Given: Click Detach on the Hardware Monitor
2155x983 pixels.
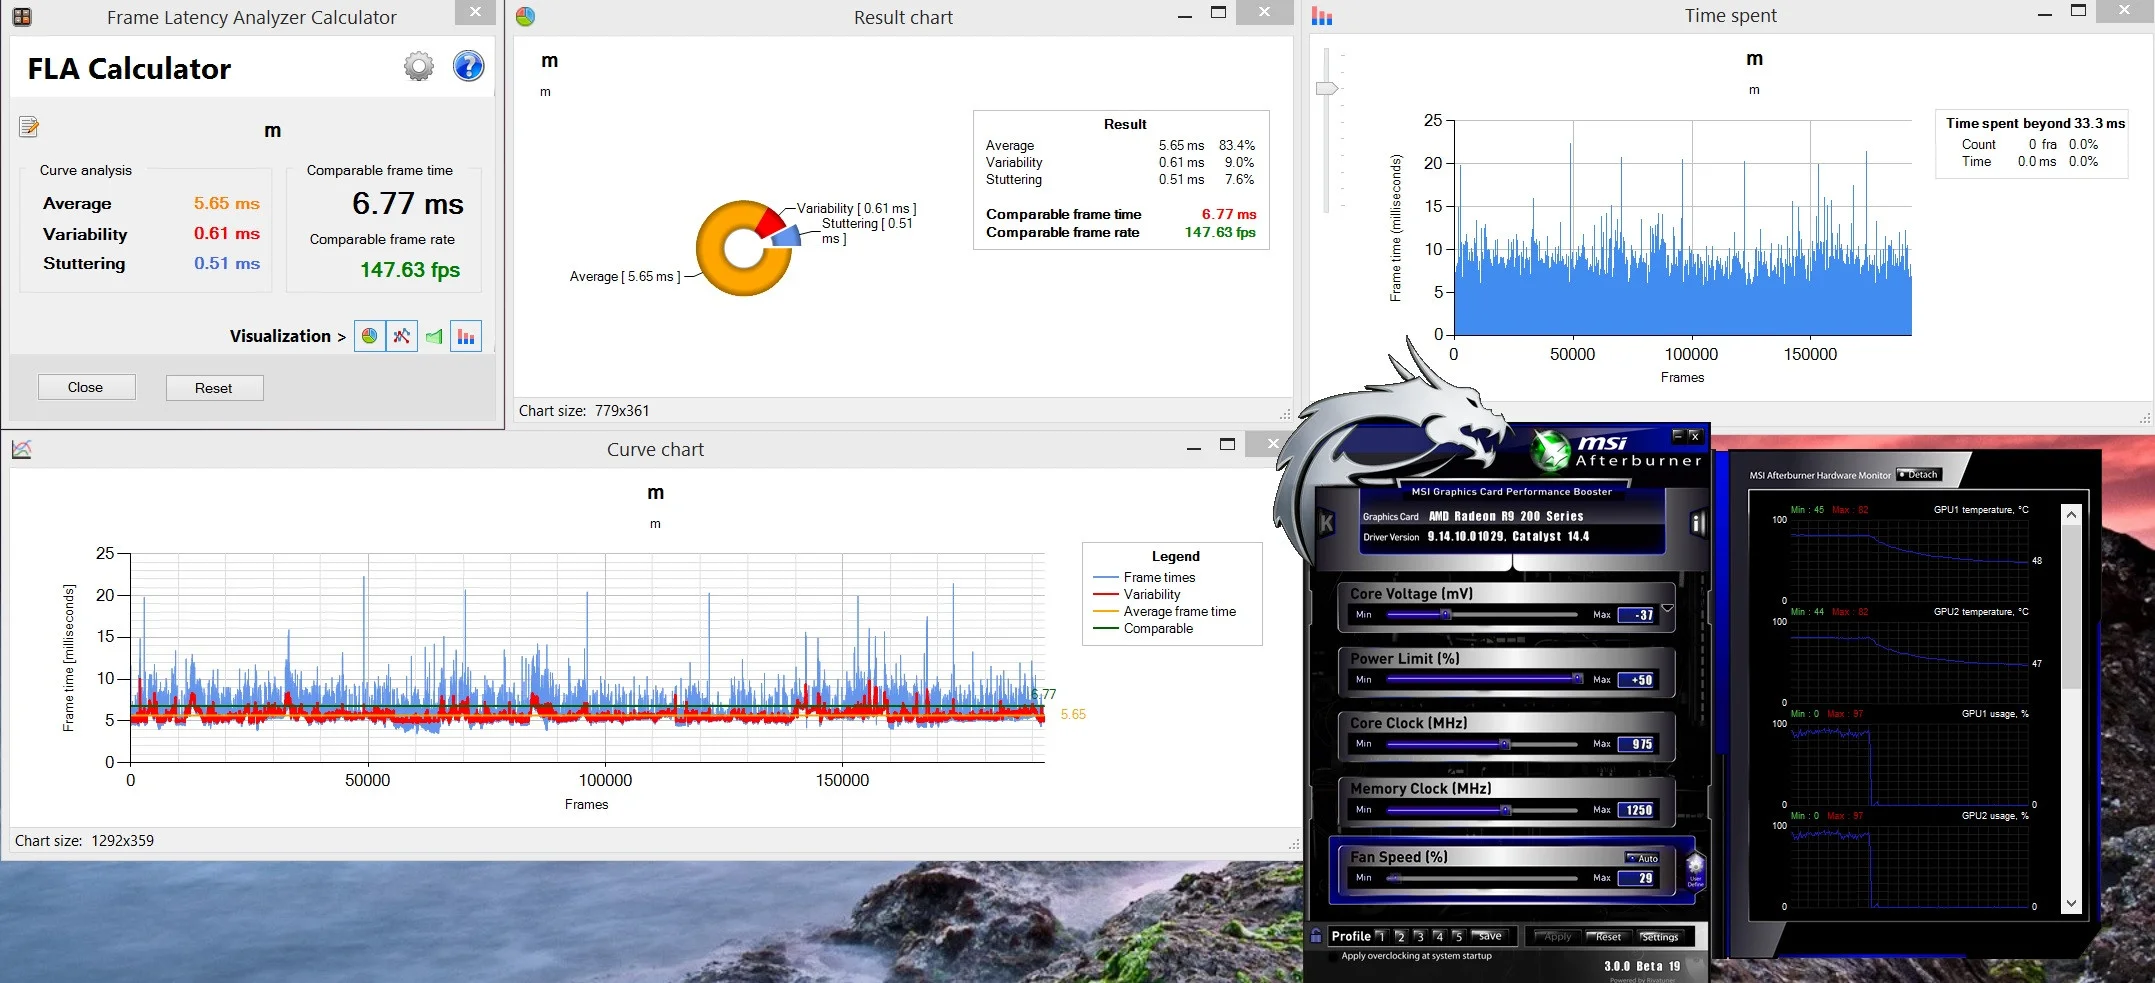Looking at the screenshot, I should click(x=1919, y=475).
